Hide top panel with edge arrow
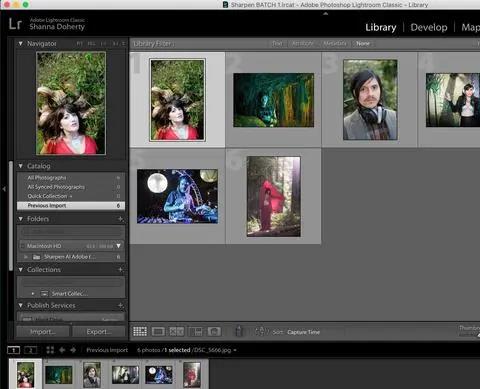480x389 pixels. click(x=326, y=14)
